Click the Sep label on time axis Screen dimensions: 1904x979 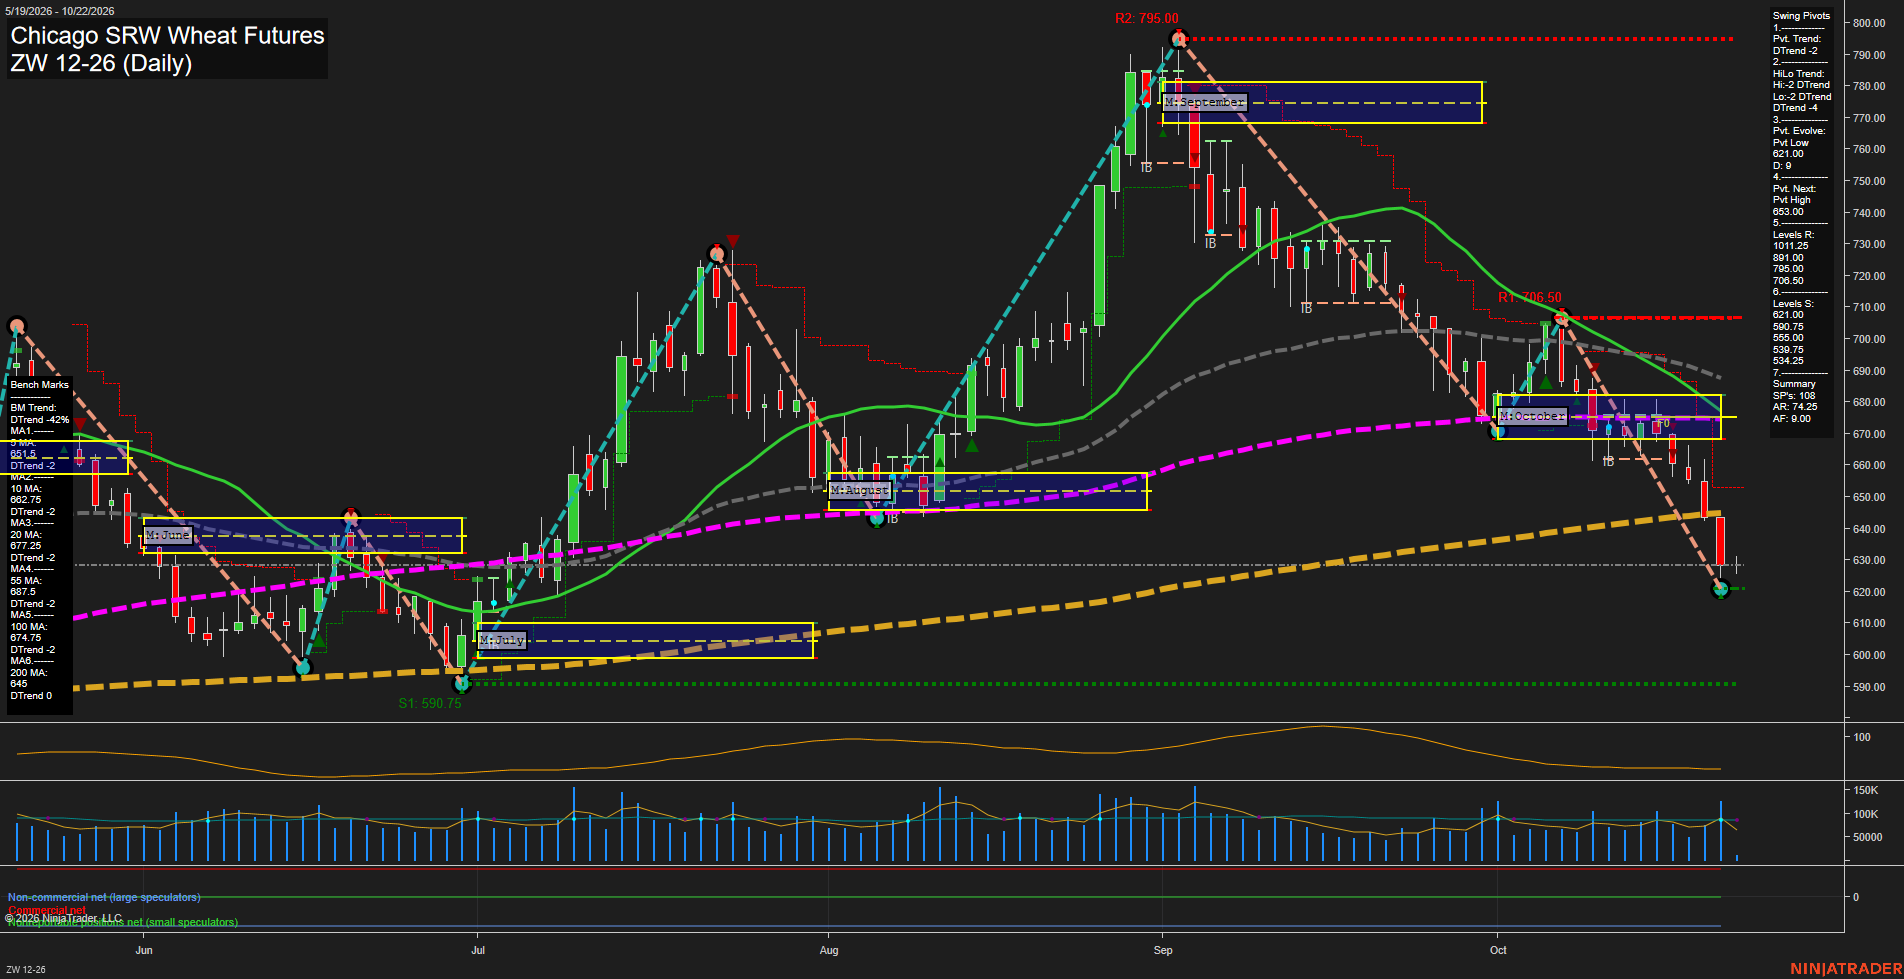pos(1162,950)
